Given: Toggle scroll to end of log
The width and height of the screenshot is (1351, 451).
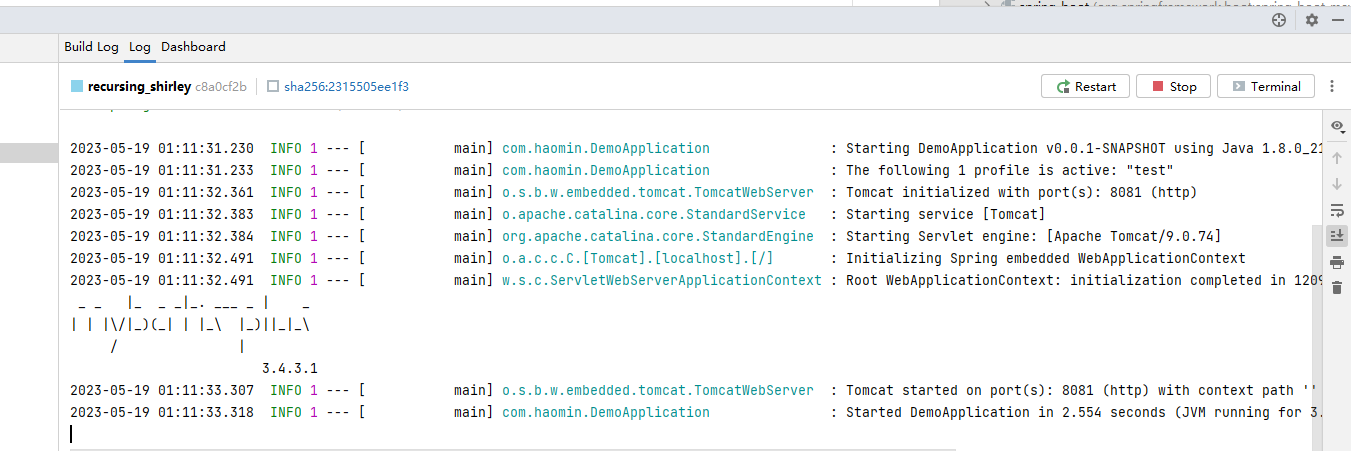Looking at the screenshot, I should tap(1337, 236).
